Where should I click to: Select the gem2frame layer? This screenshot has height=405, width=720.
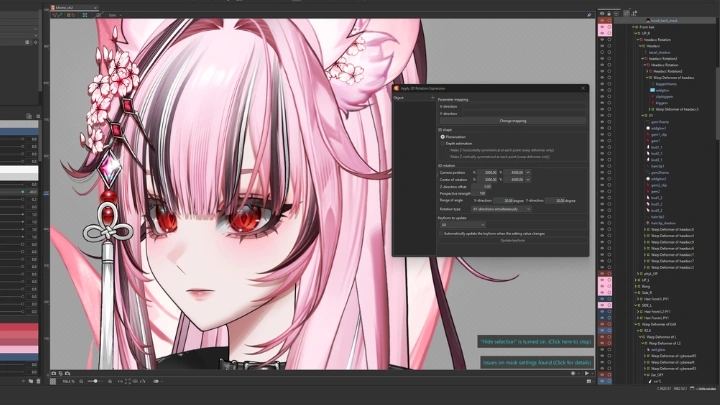(660, 173)
